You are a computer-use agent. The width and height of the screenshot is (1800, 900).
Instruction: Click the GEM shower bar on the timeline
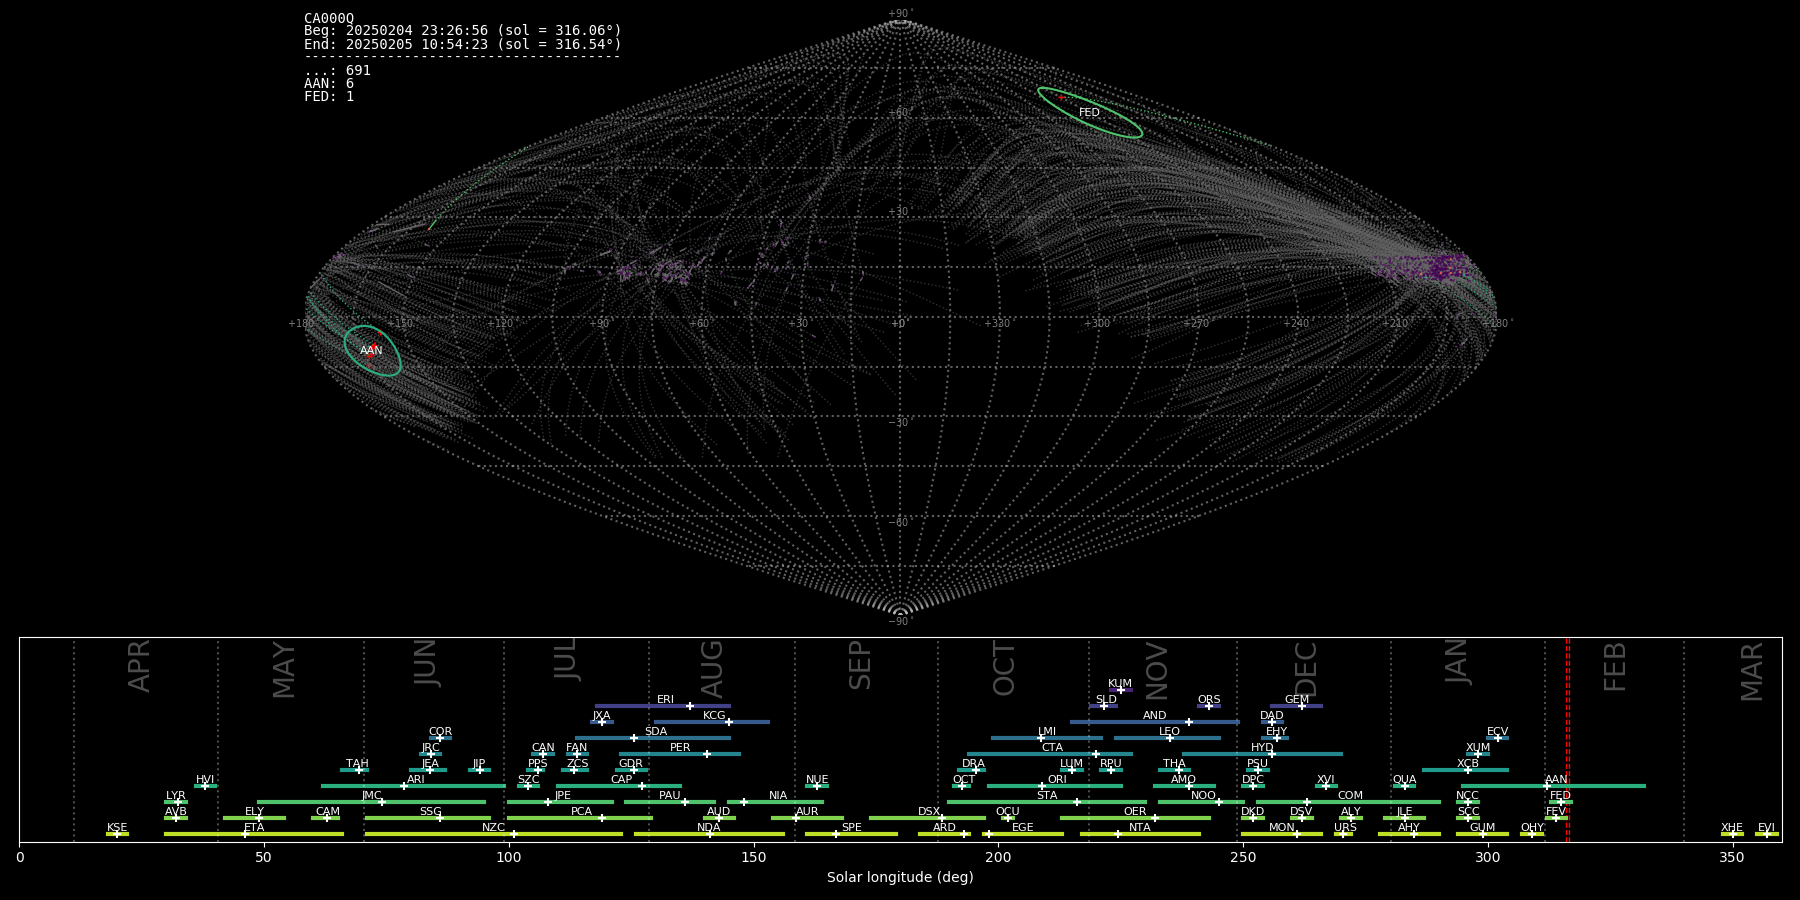pos(1296,706)
